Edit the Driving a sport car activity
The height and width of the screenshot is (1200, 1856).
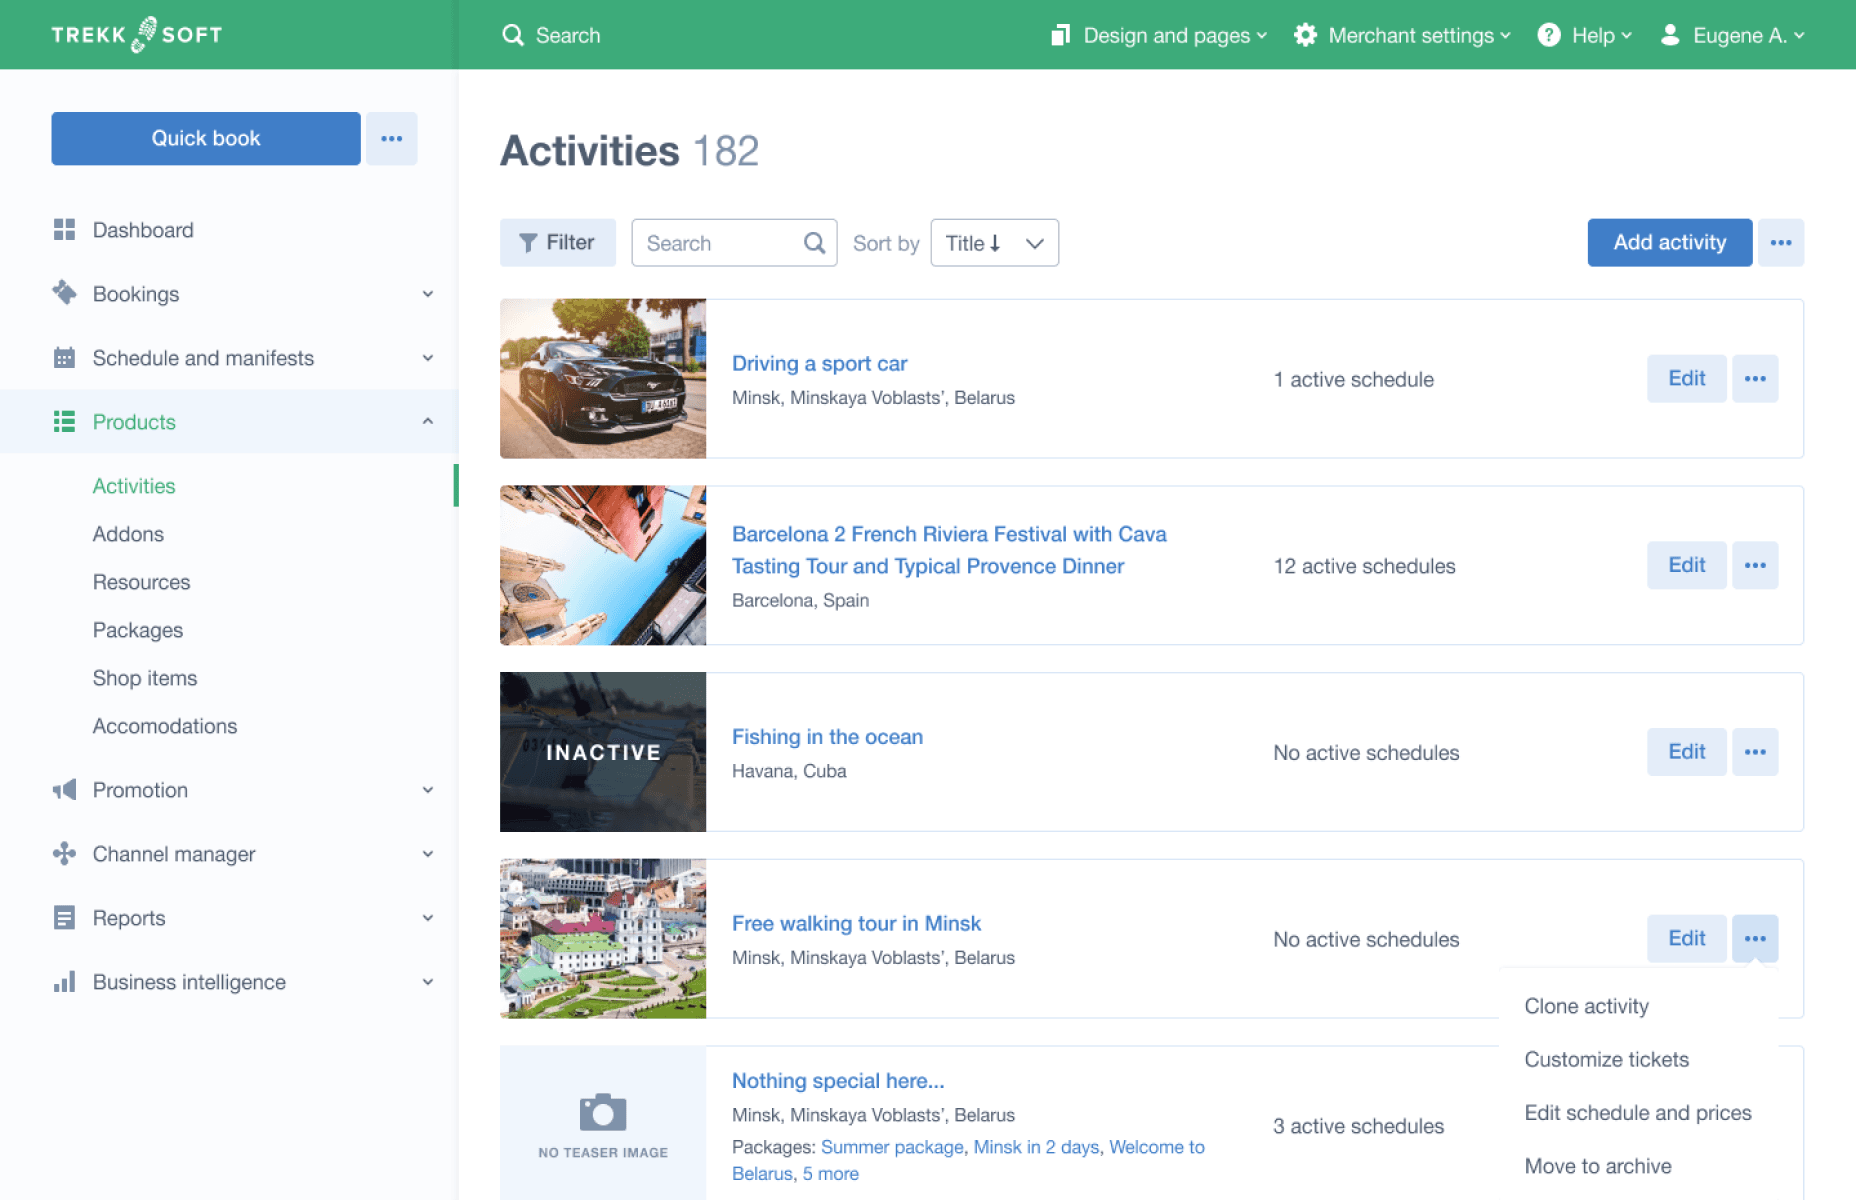coord(1687,379)
